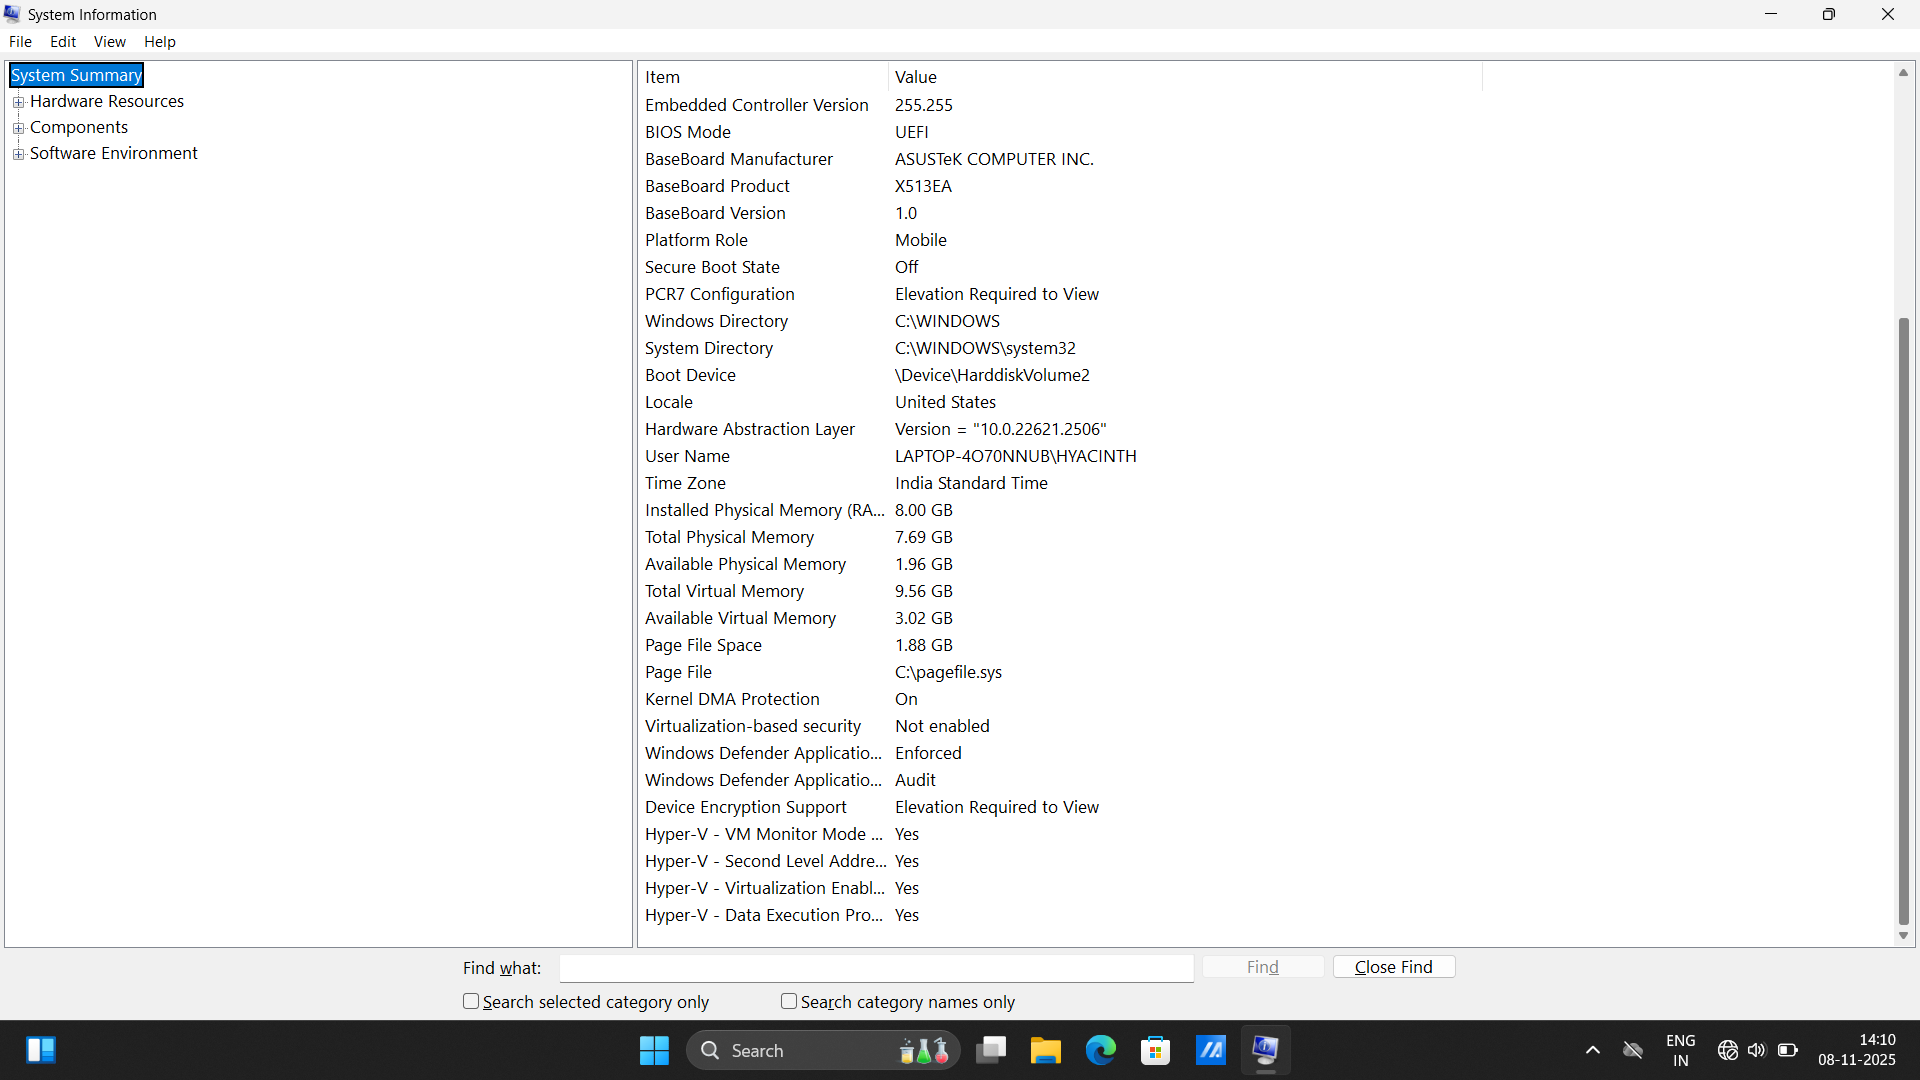Image resolution: width=1920 pixels, height=1080 pixels.
Task: Expand the Hardware Resources tree node
Action: click(18, 102)
